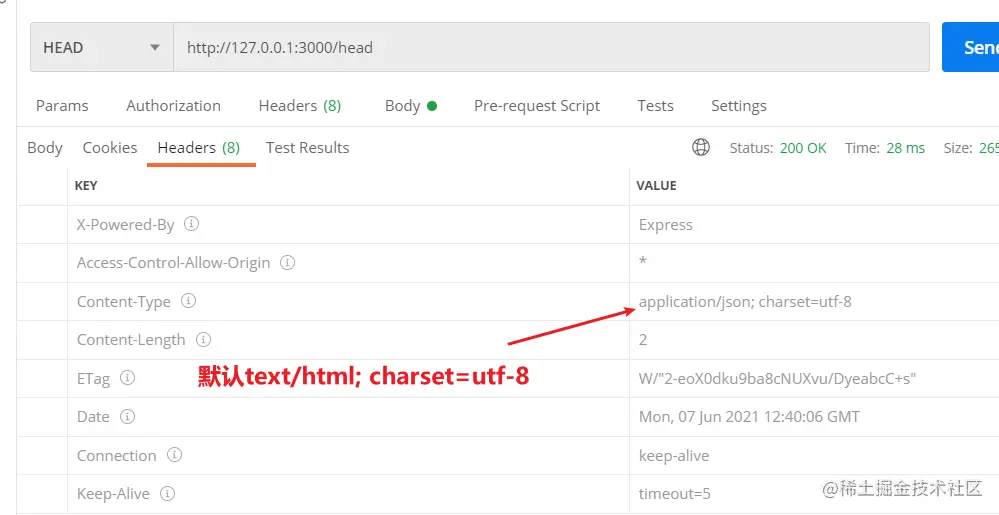This screenshot has width=999, height=515.
Task: Open the request Params tab
Action: 62,105
